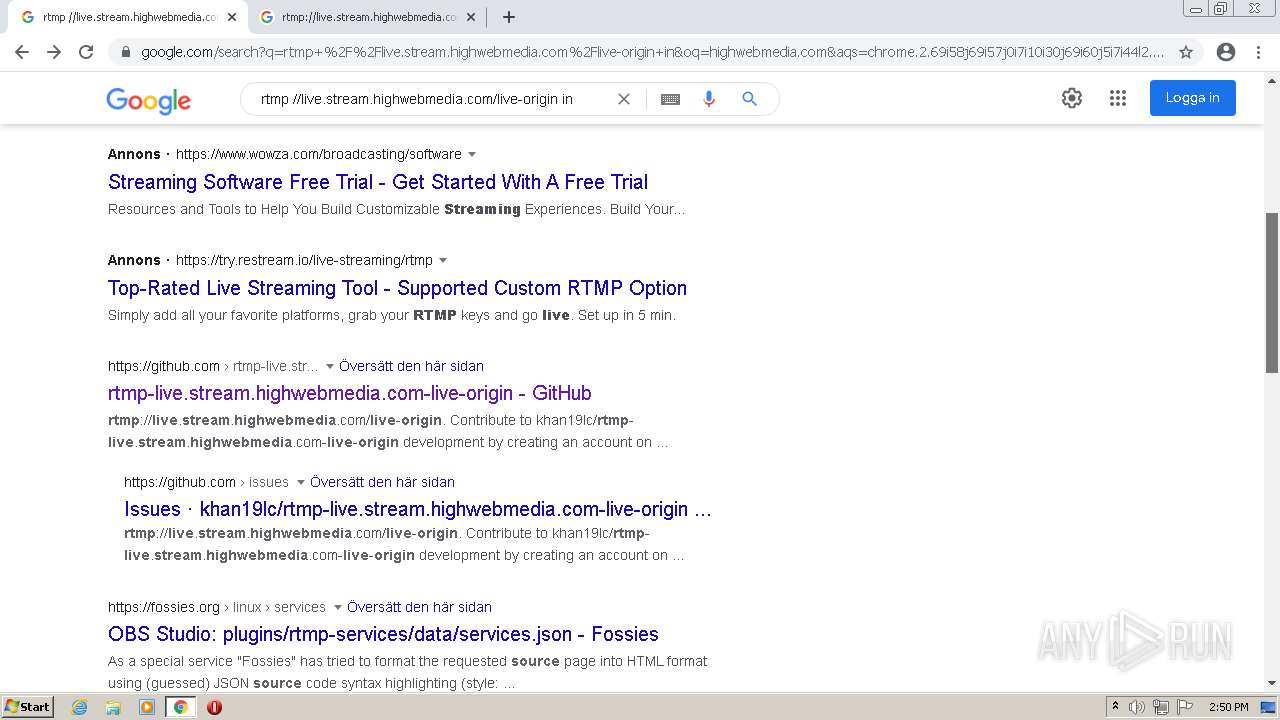Viewport: 1280px width, 720px height.
Task: Reload the current page
Action: pyautogui.click(x=86, y=52)
